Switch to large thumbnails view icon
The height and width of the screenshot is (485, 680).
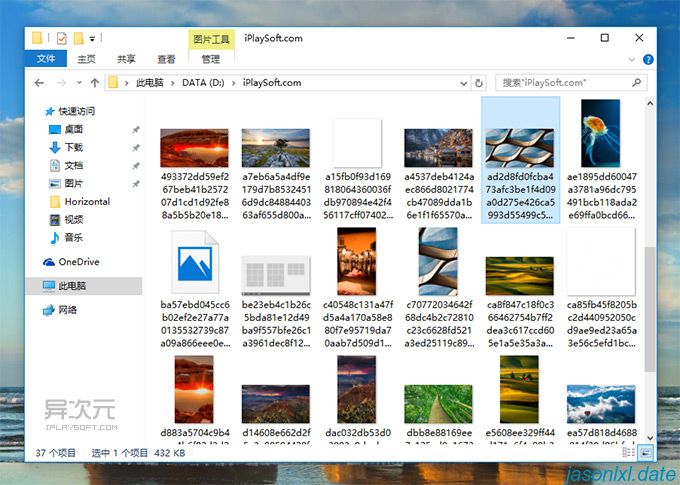(x=646, y=452)
